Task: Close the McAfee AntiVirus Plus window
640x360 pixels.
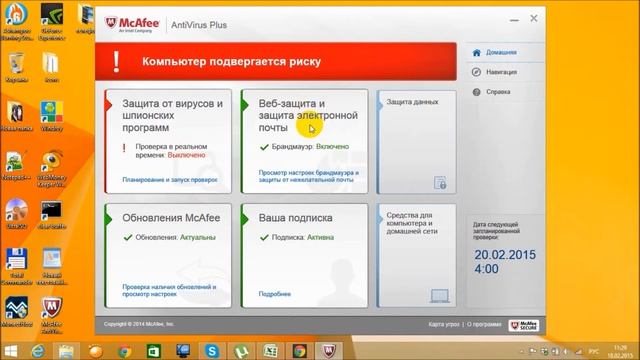Action: pos(534,18)
